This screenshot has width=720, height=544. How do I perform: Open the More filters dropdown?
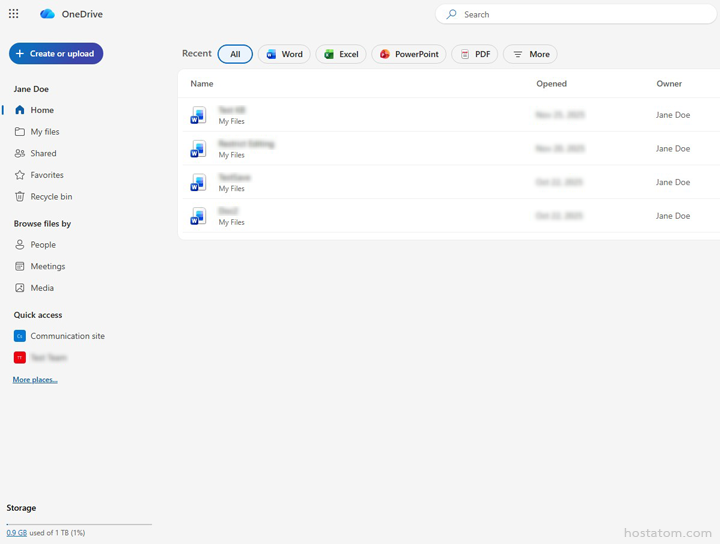click(x=530, y=54)
